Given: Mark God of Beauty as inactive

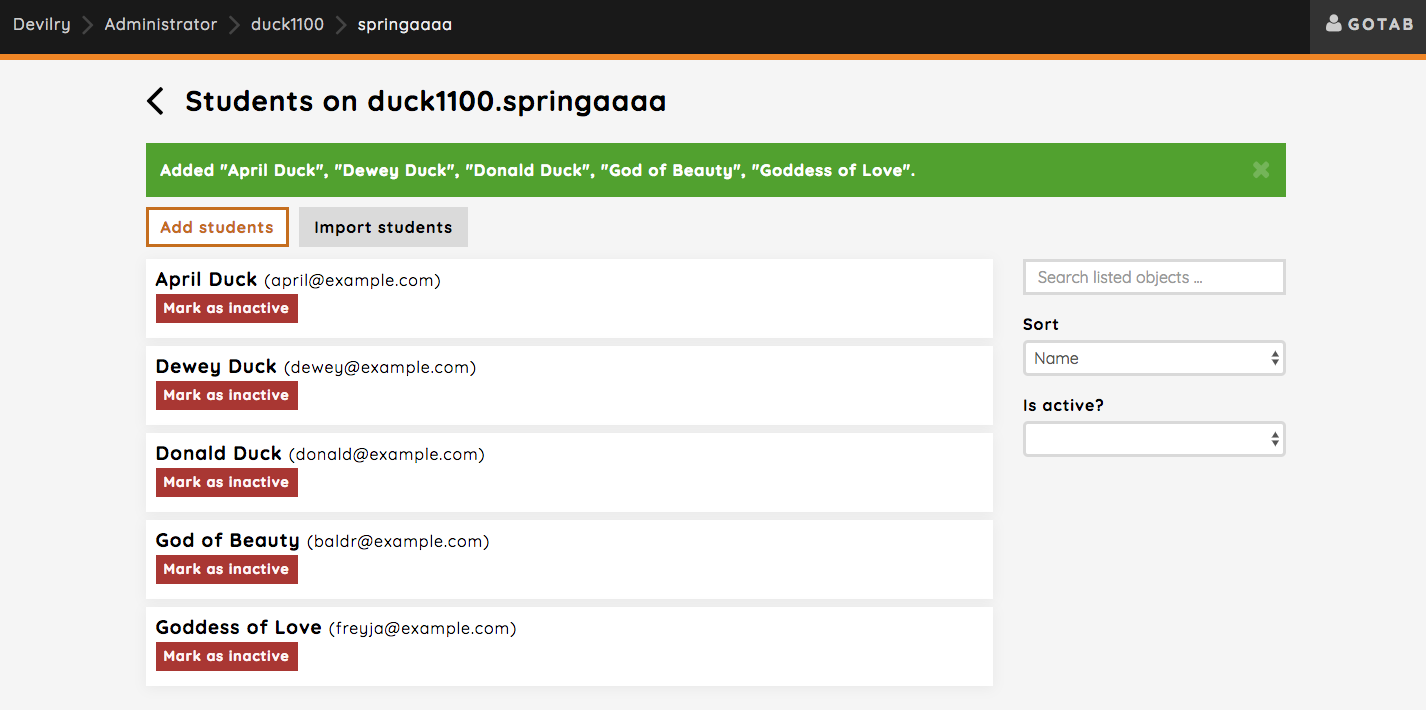Looking at the screenshot, I should click(227, 569).
